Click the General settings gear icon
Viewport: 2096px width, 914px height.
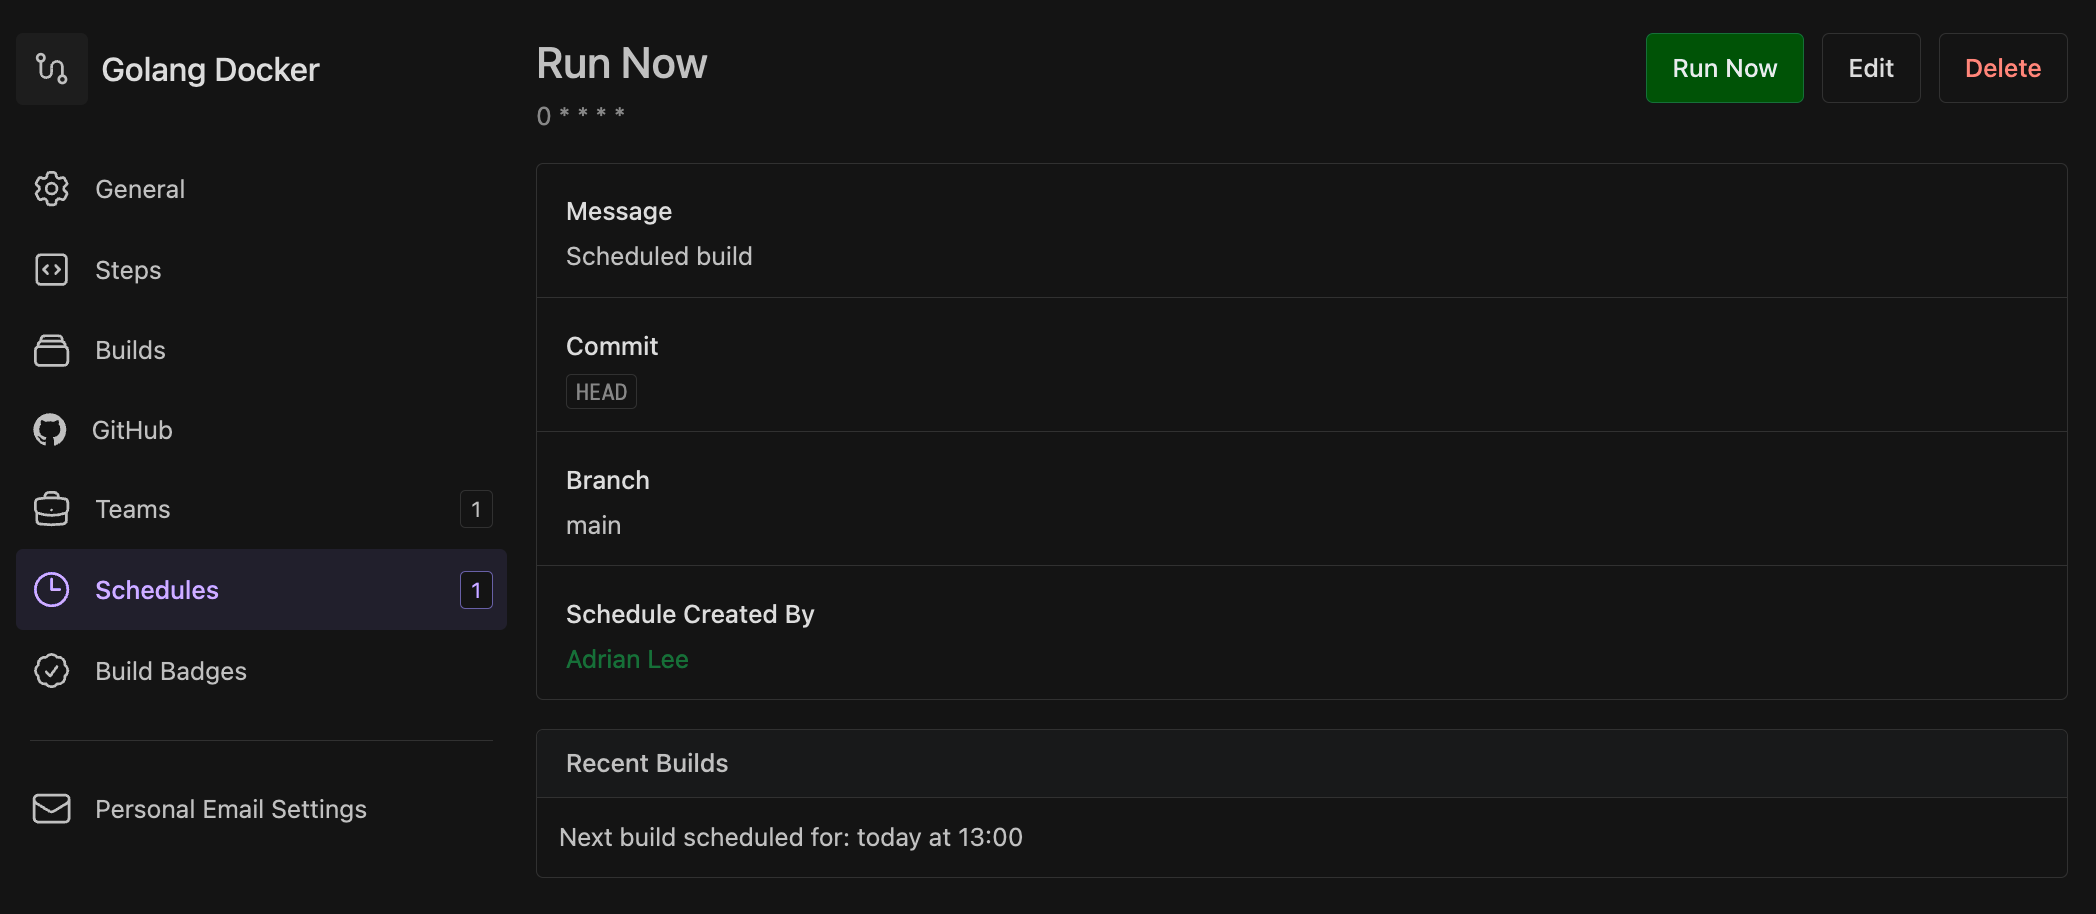pyautogui.click(x=51, y=189)
